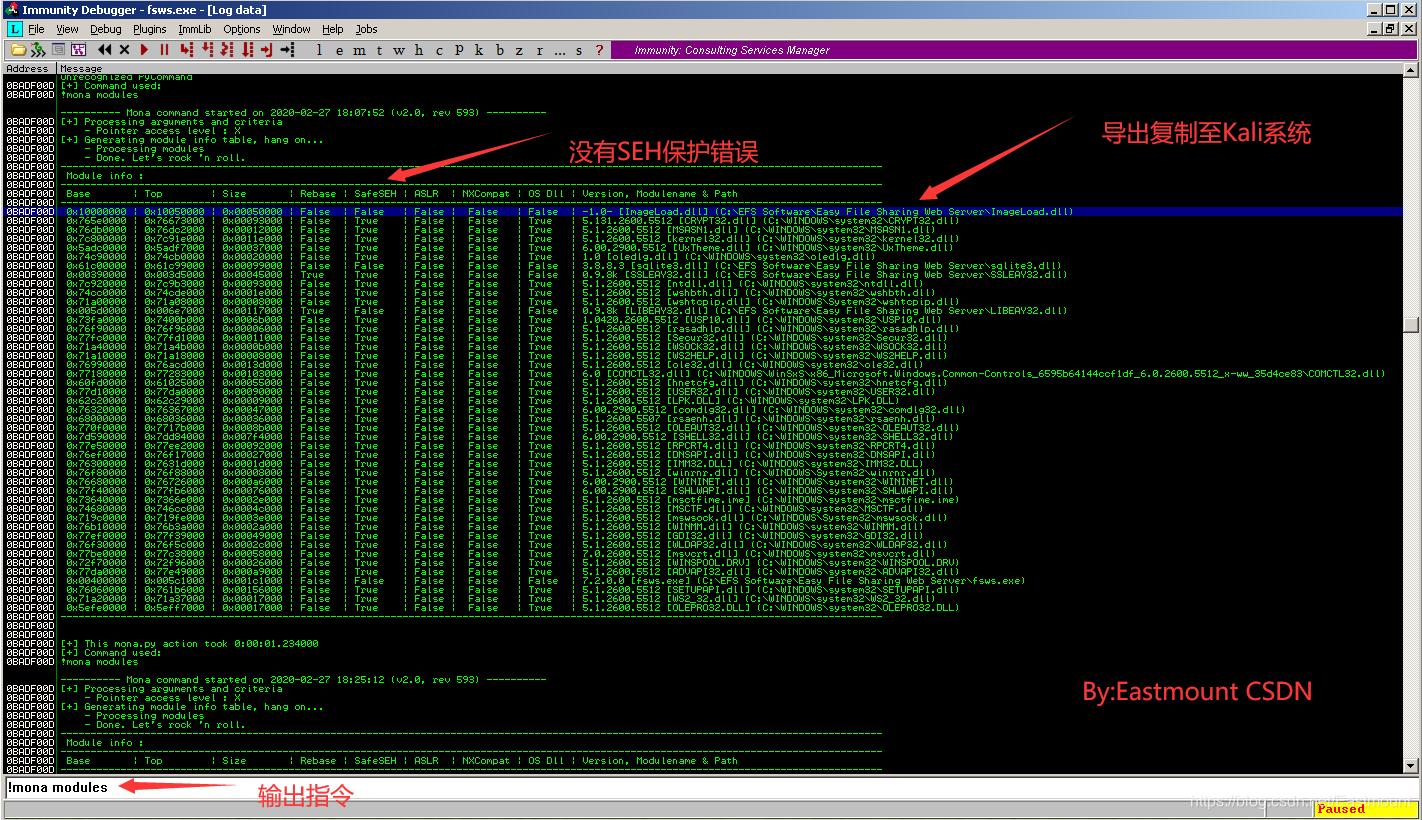Click the purple graph toolbar icon

click(x=78, y=50)
